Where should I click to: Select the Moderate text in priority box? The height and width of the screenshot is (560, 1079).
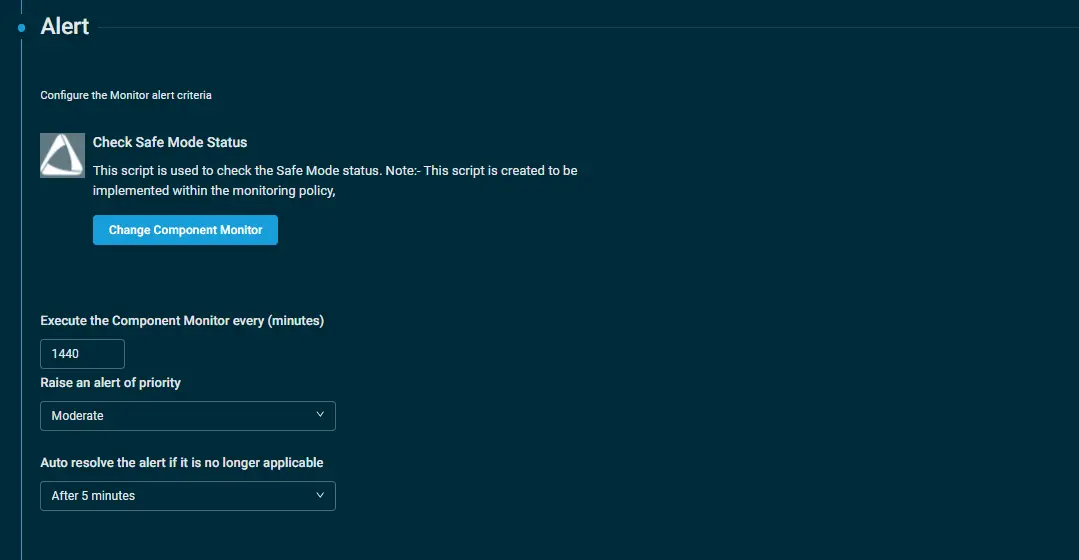pyautogui.click(x=78, y=416)
